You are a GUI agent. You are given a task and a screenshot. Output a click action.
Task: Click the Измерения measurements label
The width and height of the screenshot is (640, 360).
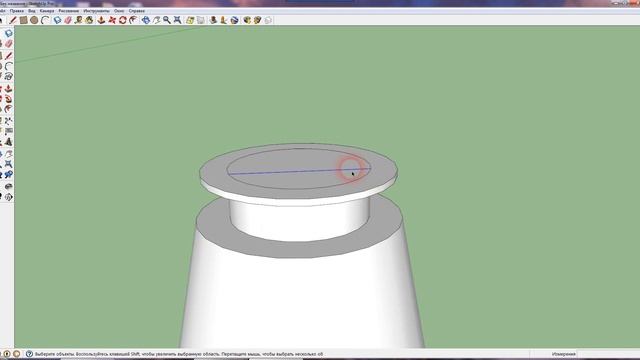pos(564,354)
